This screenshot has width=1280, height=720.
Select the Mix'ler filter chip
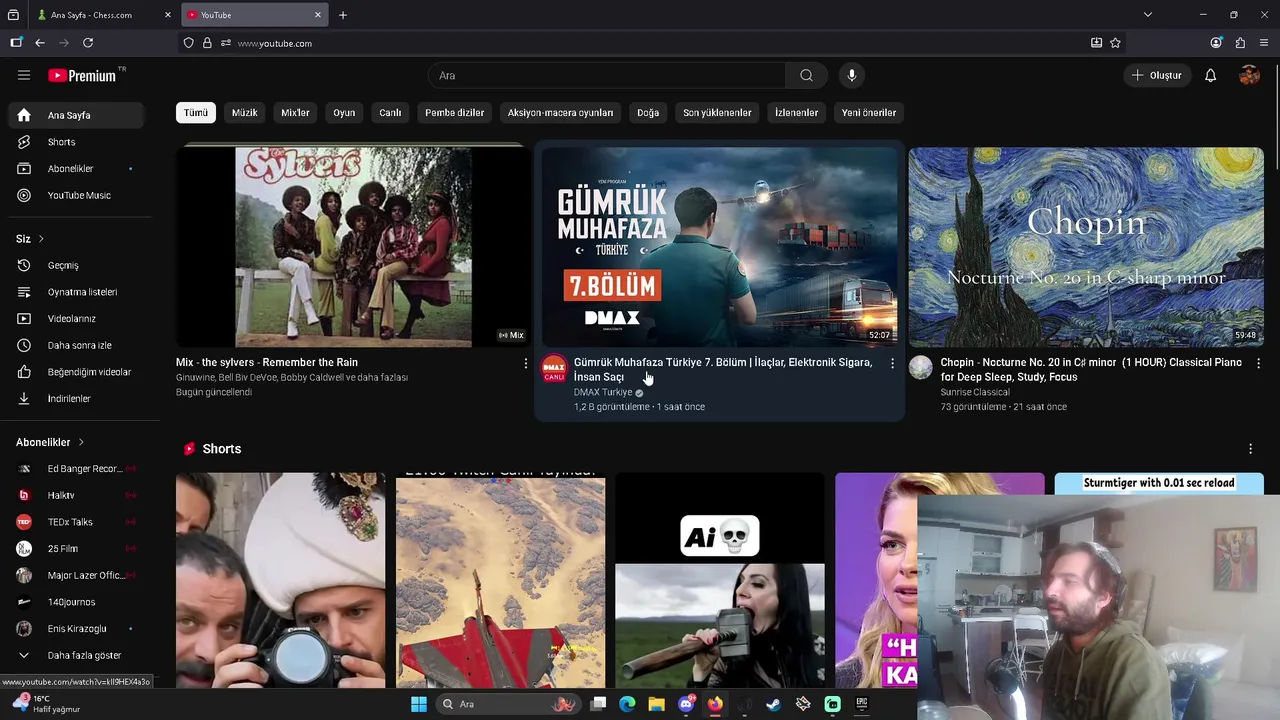295,113
